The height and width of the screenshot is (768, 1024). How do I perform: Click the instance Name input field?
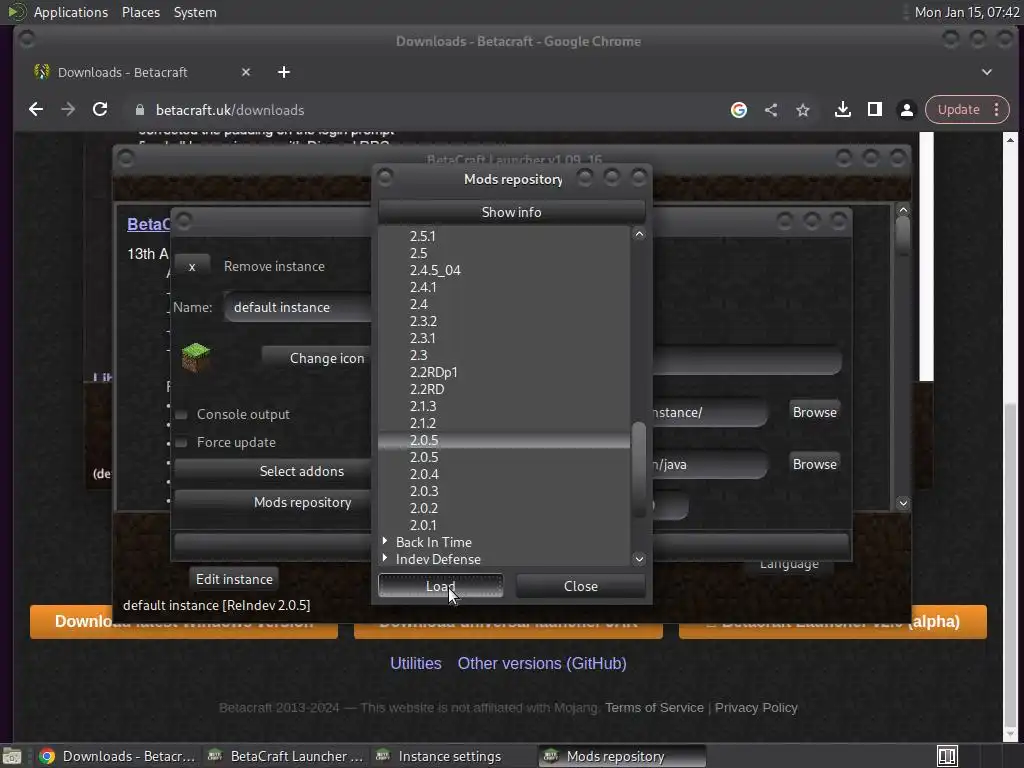tap(298, 307)
